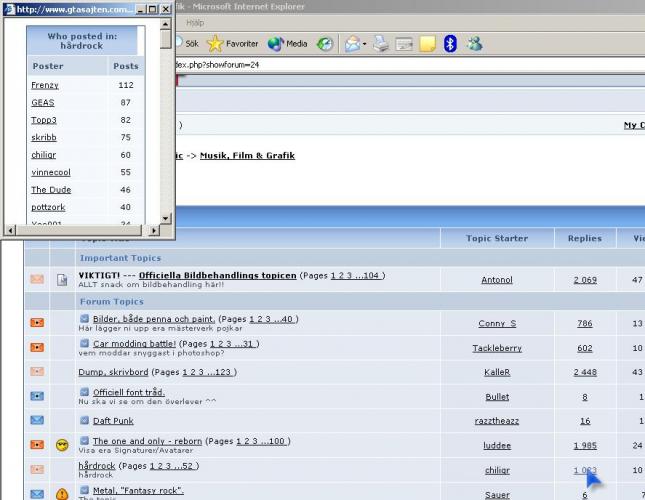Open topic starter Tackleberry's profile
Image resolution: width=645 pixels, height=500 pixels.
pos(497,348)
